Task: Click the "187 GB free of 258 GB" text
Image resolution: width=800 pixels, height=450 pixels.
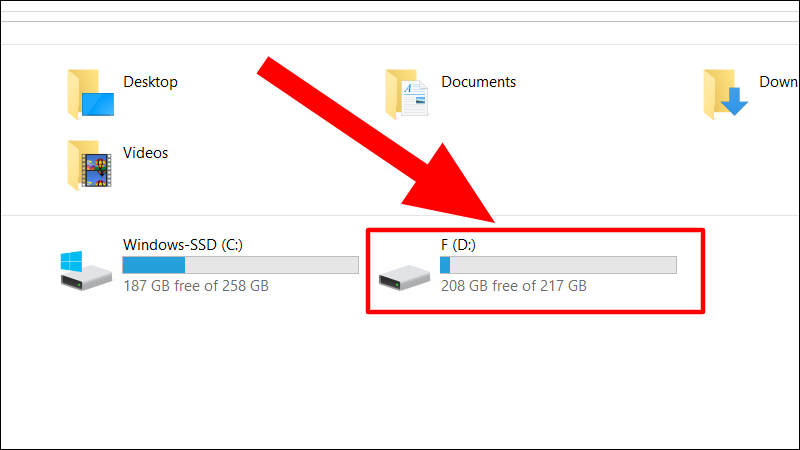Action: click(x=196, y=286)
